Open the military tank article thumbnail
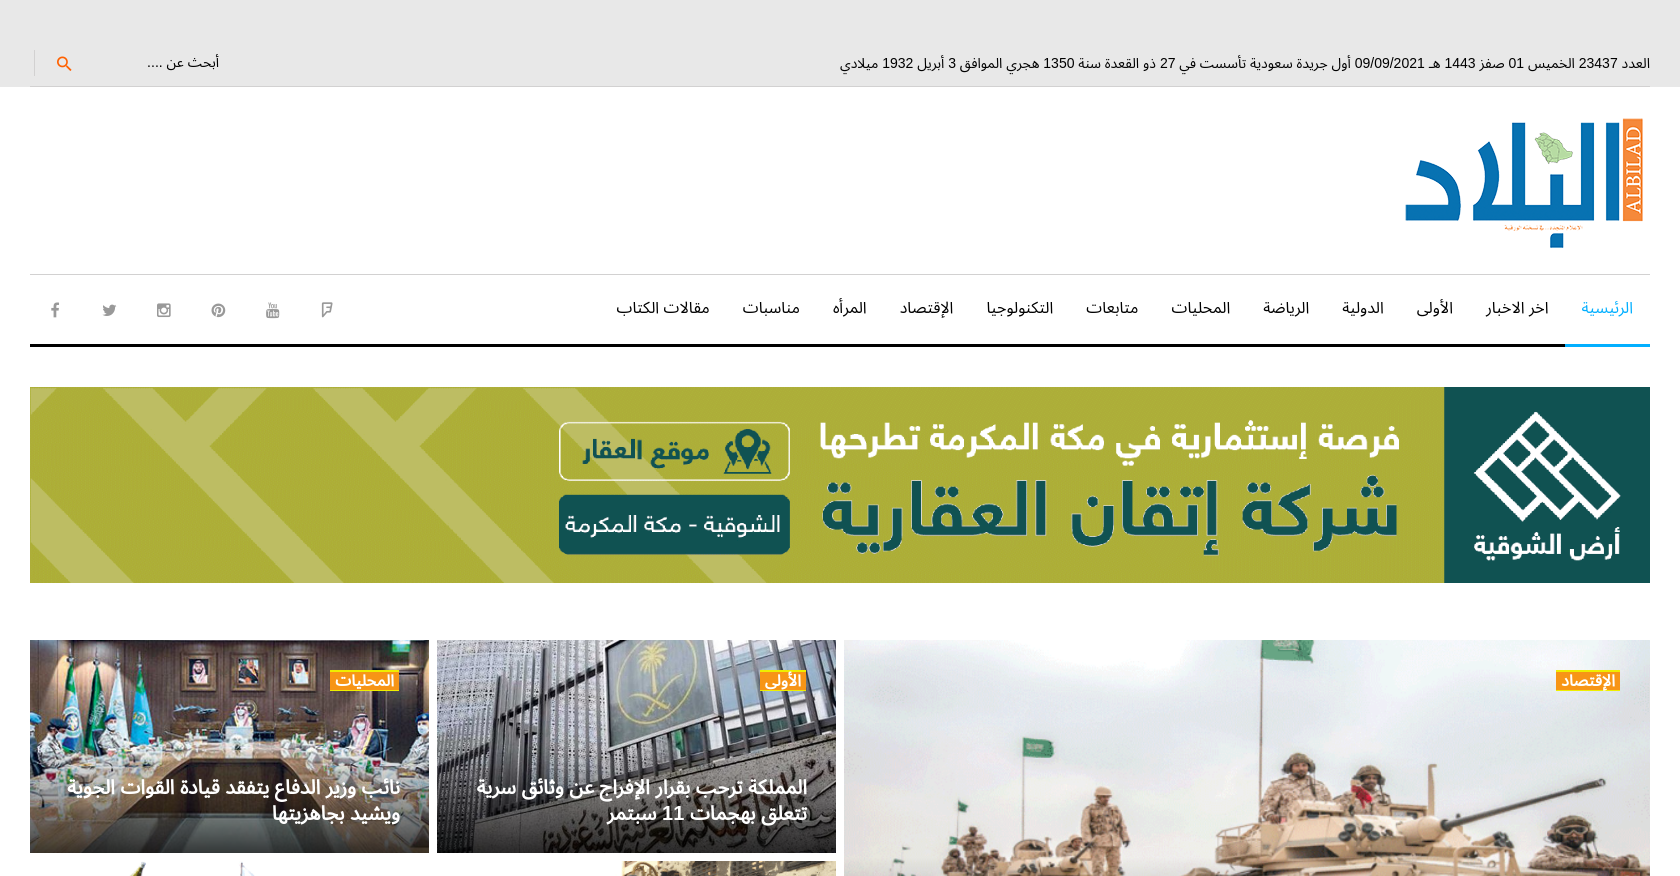This screenshot has height=876, width=1680. point(1247,758)
